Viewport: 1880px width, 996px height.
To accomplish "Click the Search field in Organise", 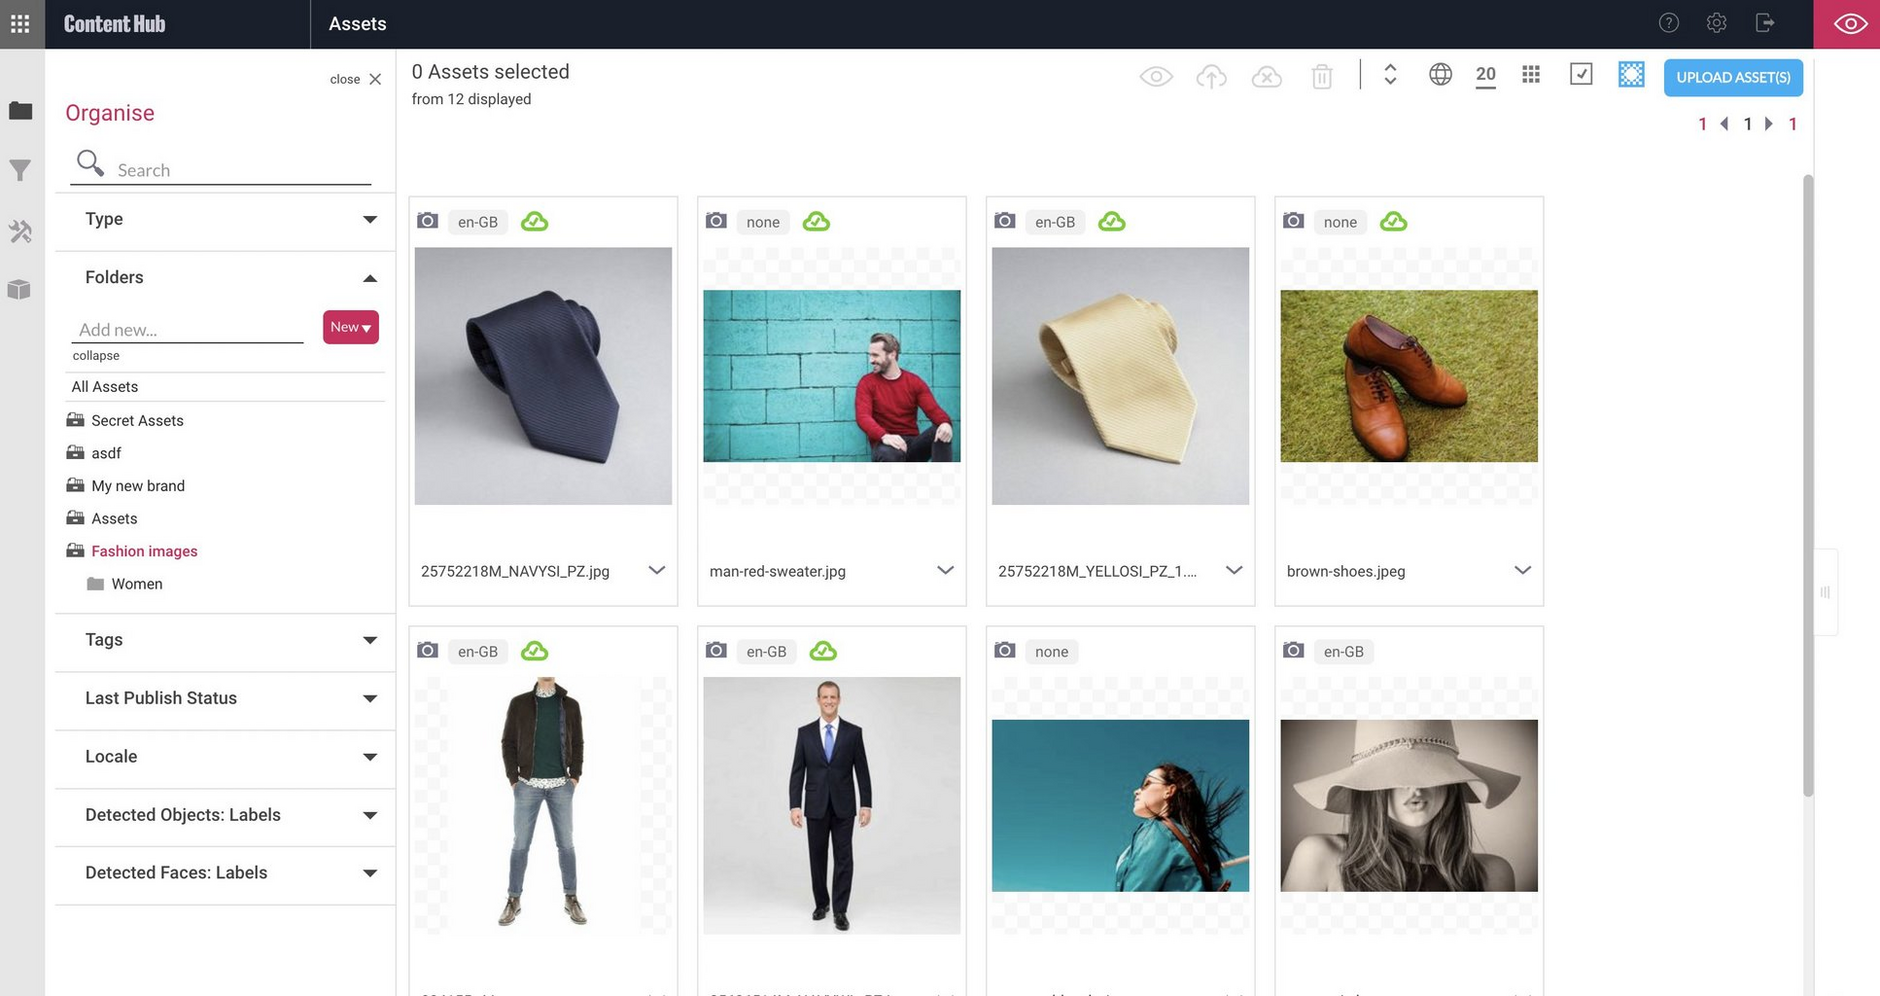I will [x=222, y=169].
